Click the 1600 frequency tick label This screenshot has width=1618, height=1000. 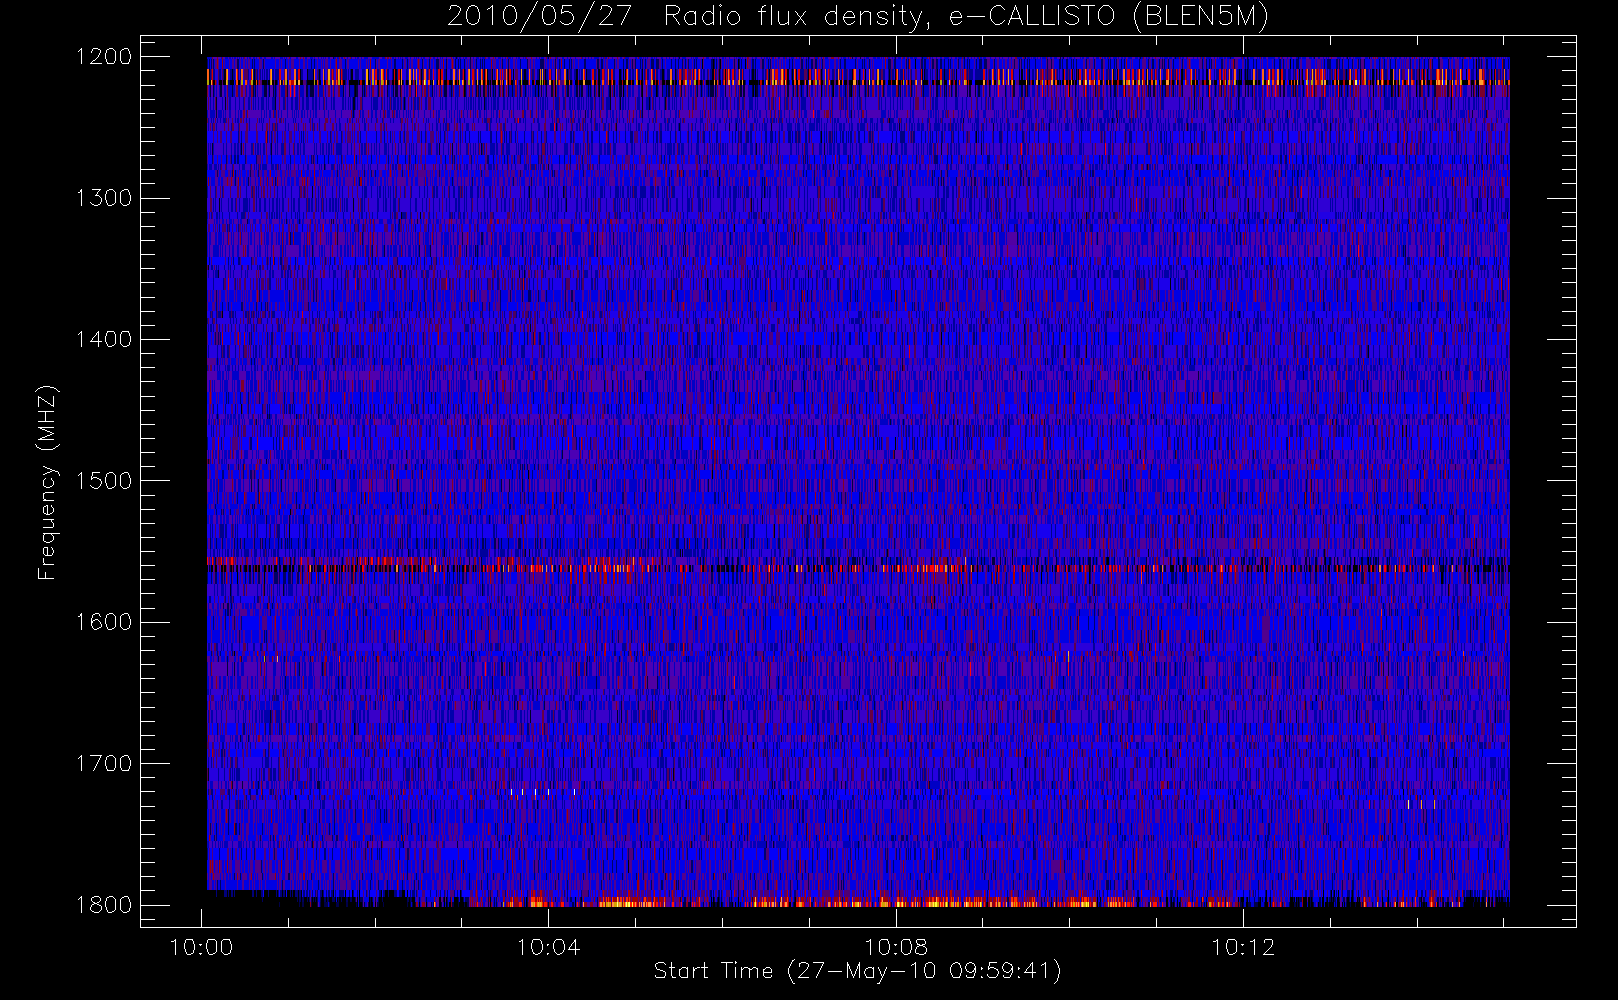(x=104, y=622)
